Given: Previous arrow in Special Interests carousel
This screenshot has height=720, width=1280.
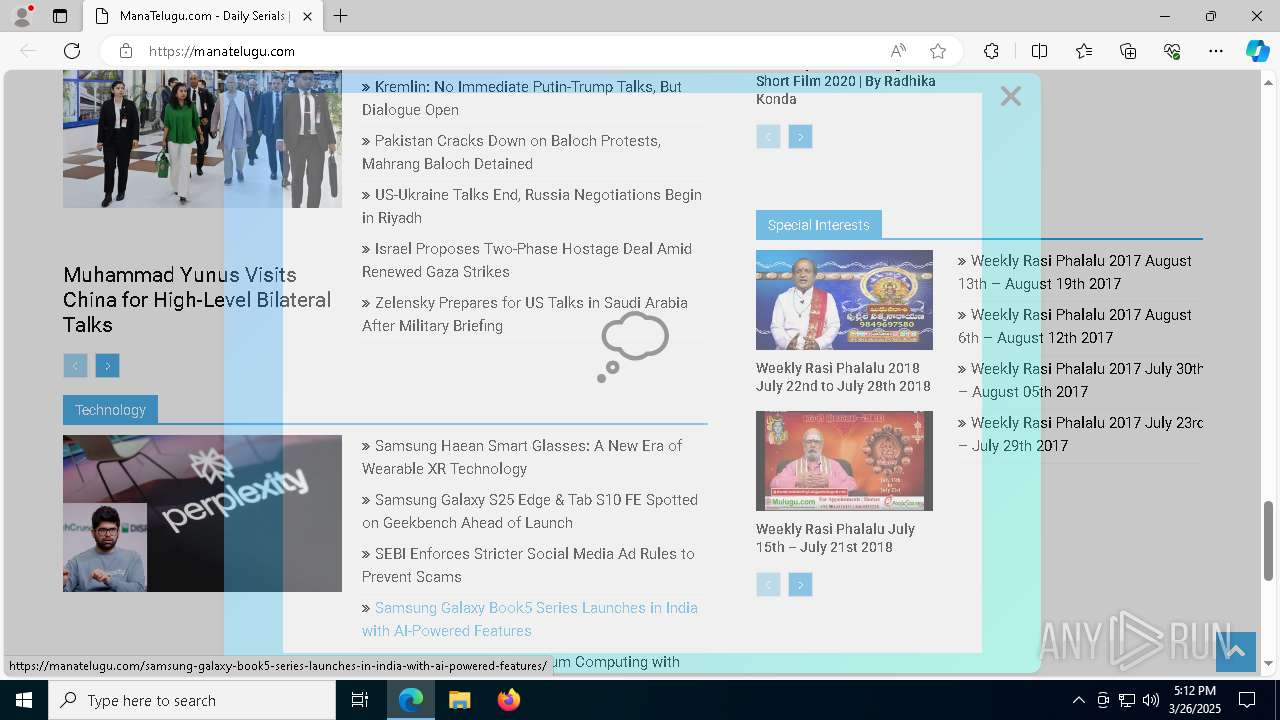Looking at the screenshot, I should point(768,585).
